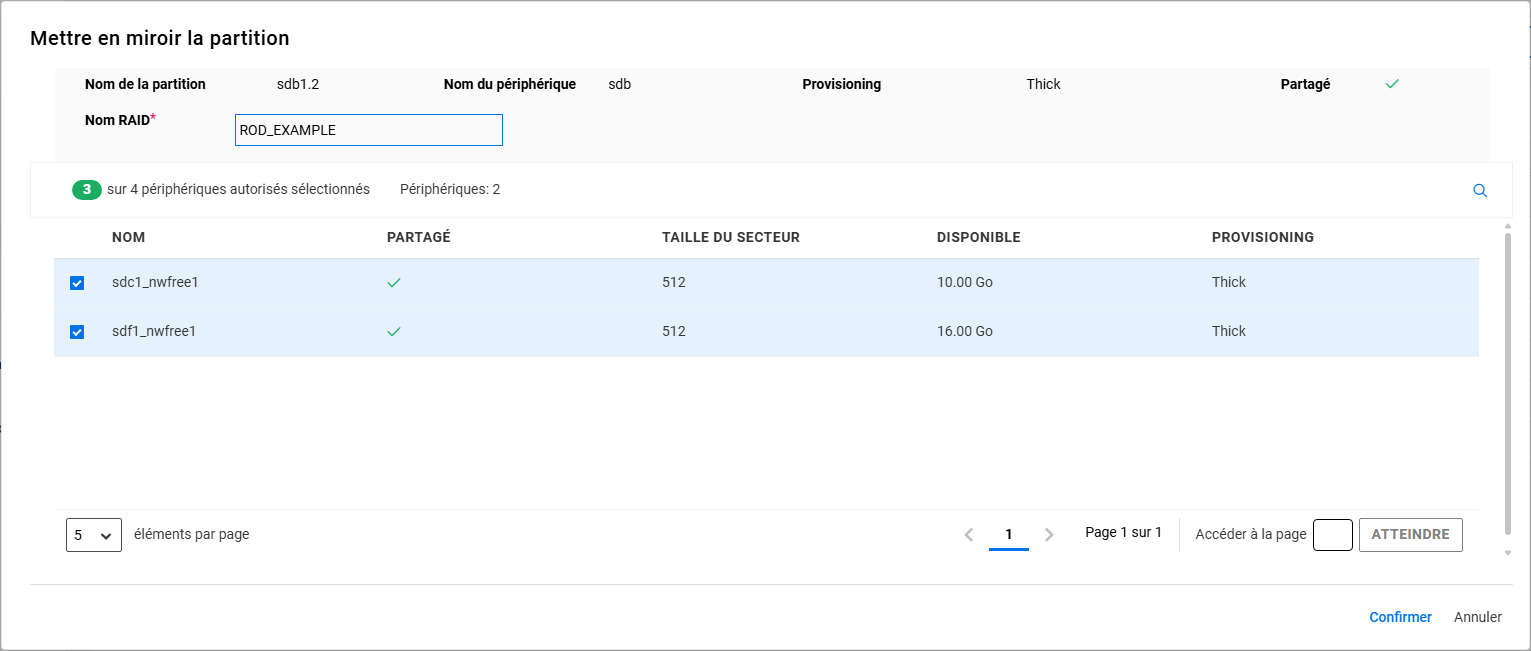Click the shared checkmark for sdf1_nwfree1
The width and height of the screenshot is (1531, 651).
(394, 332)
